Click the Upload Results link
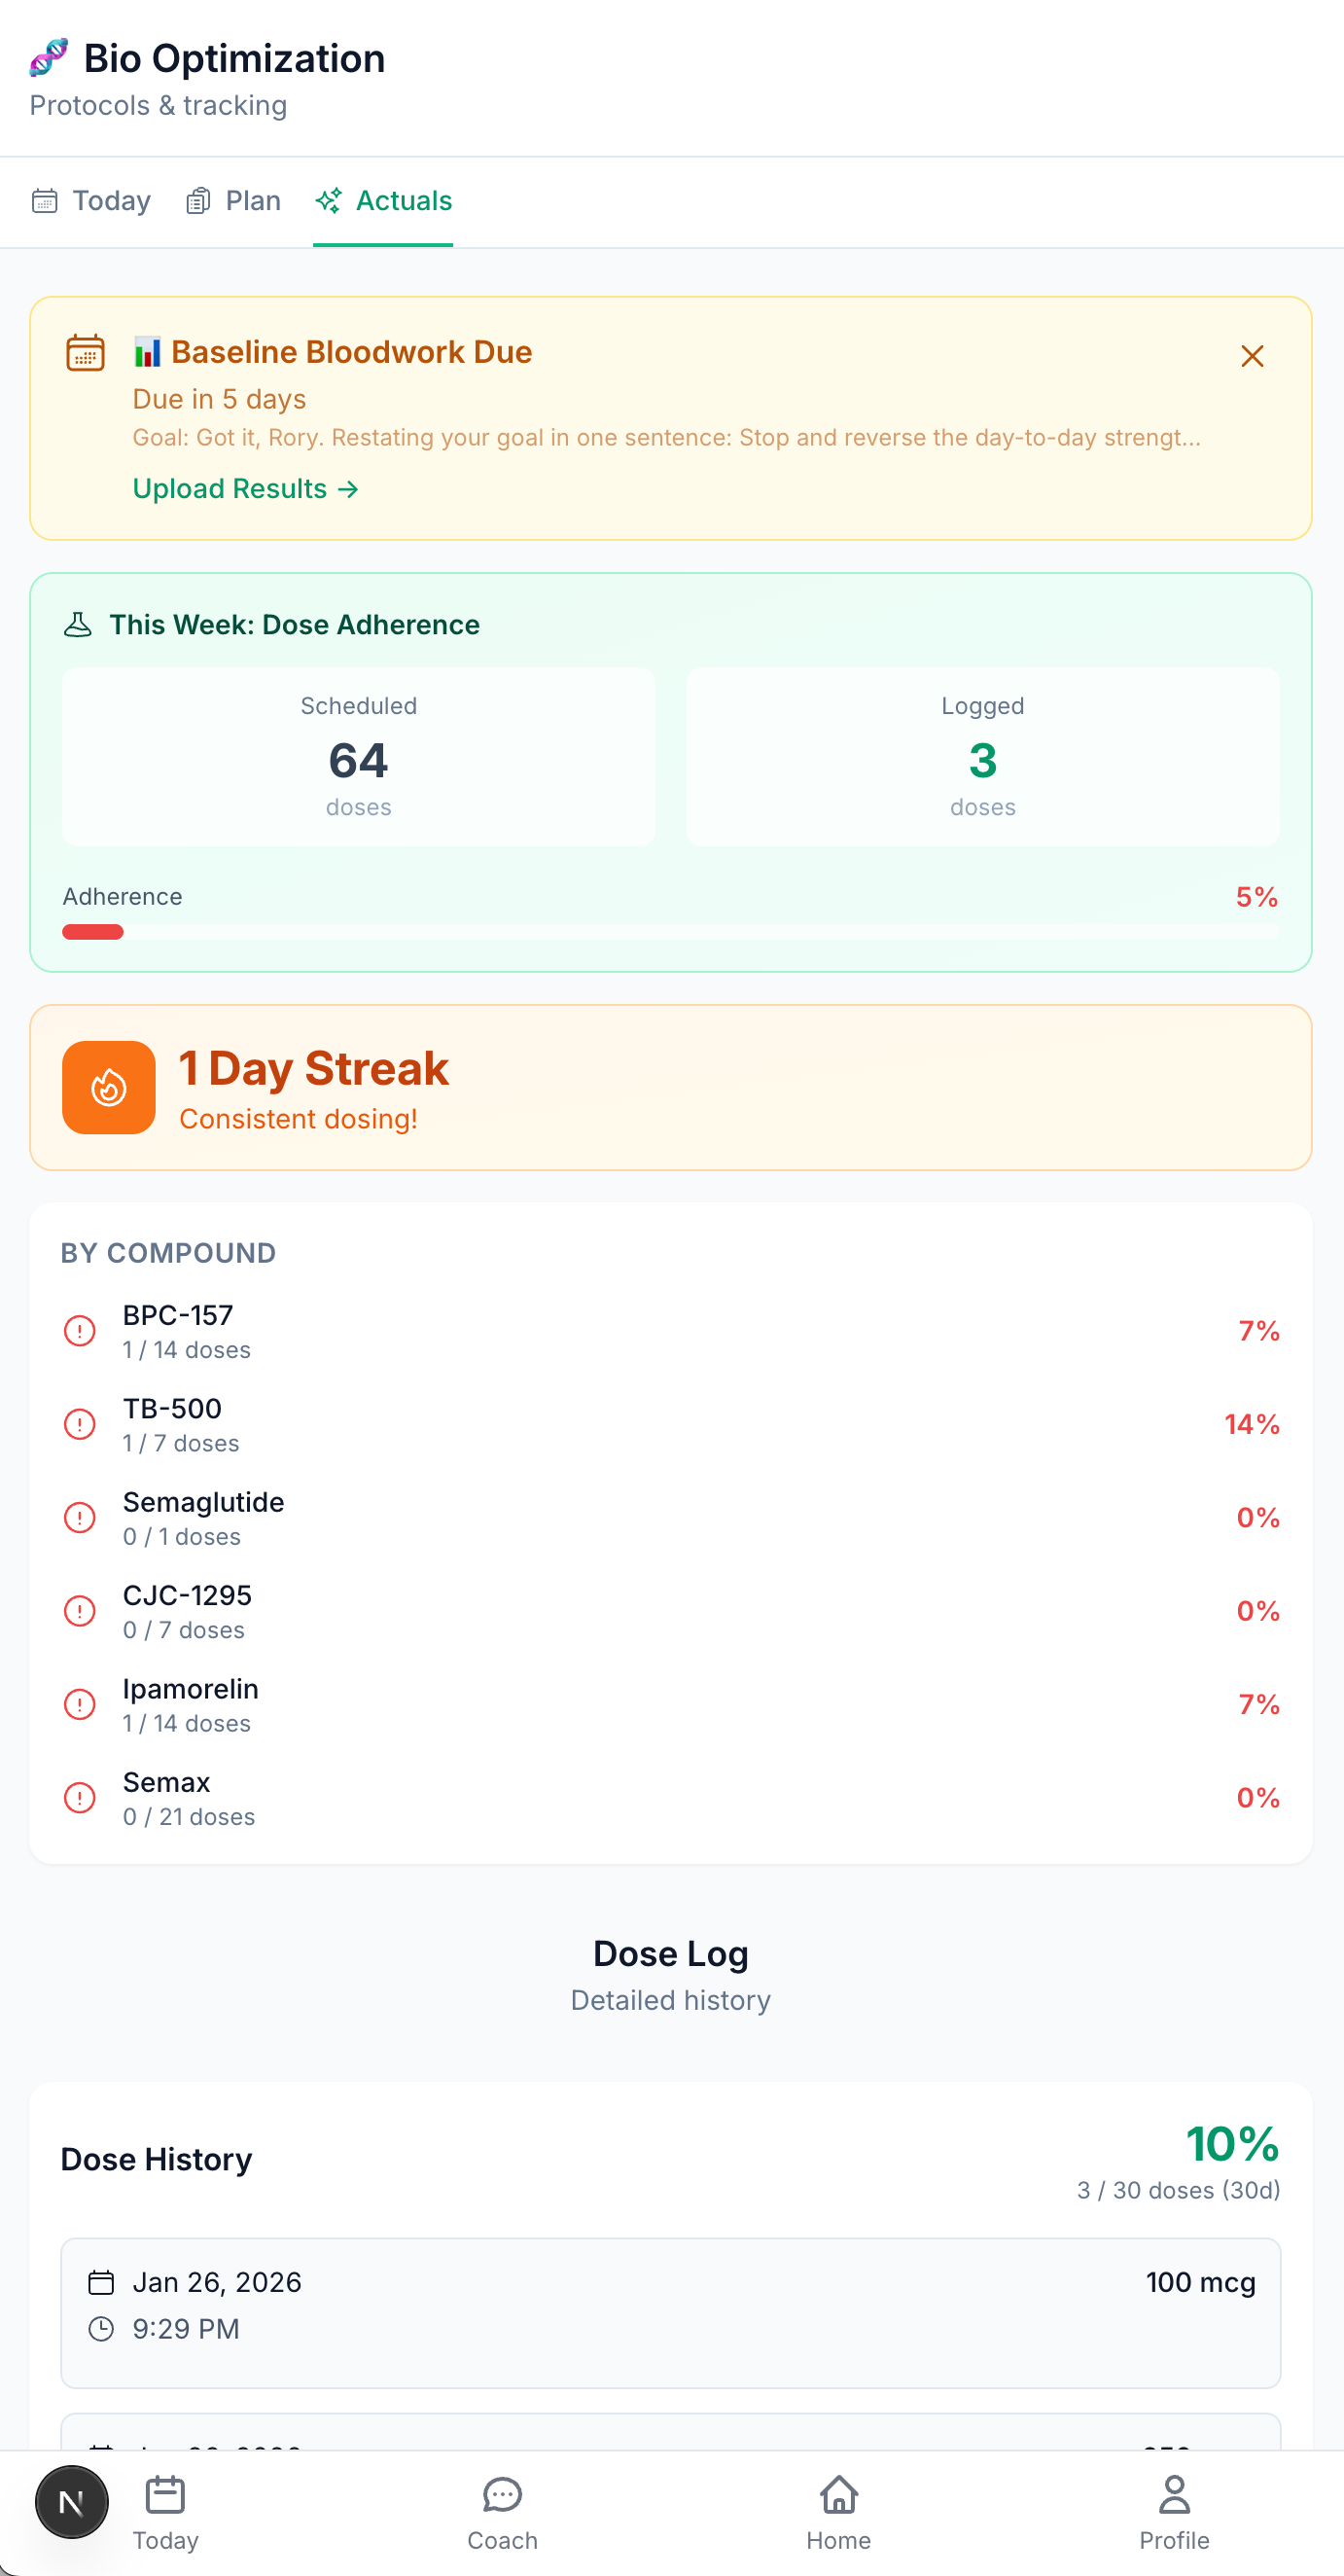This screenshot has width=1344, height=2576. 245,489
